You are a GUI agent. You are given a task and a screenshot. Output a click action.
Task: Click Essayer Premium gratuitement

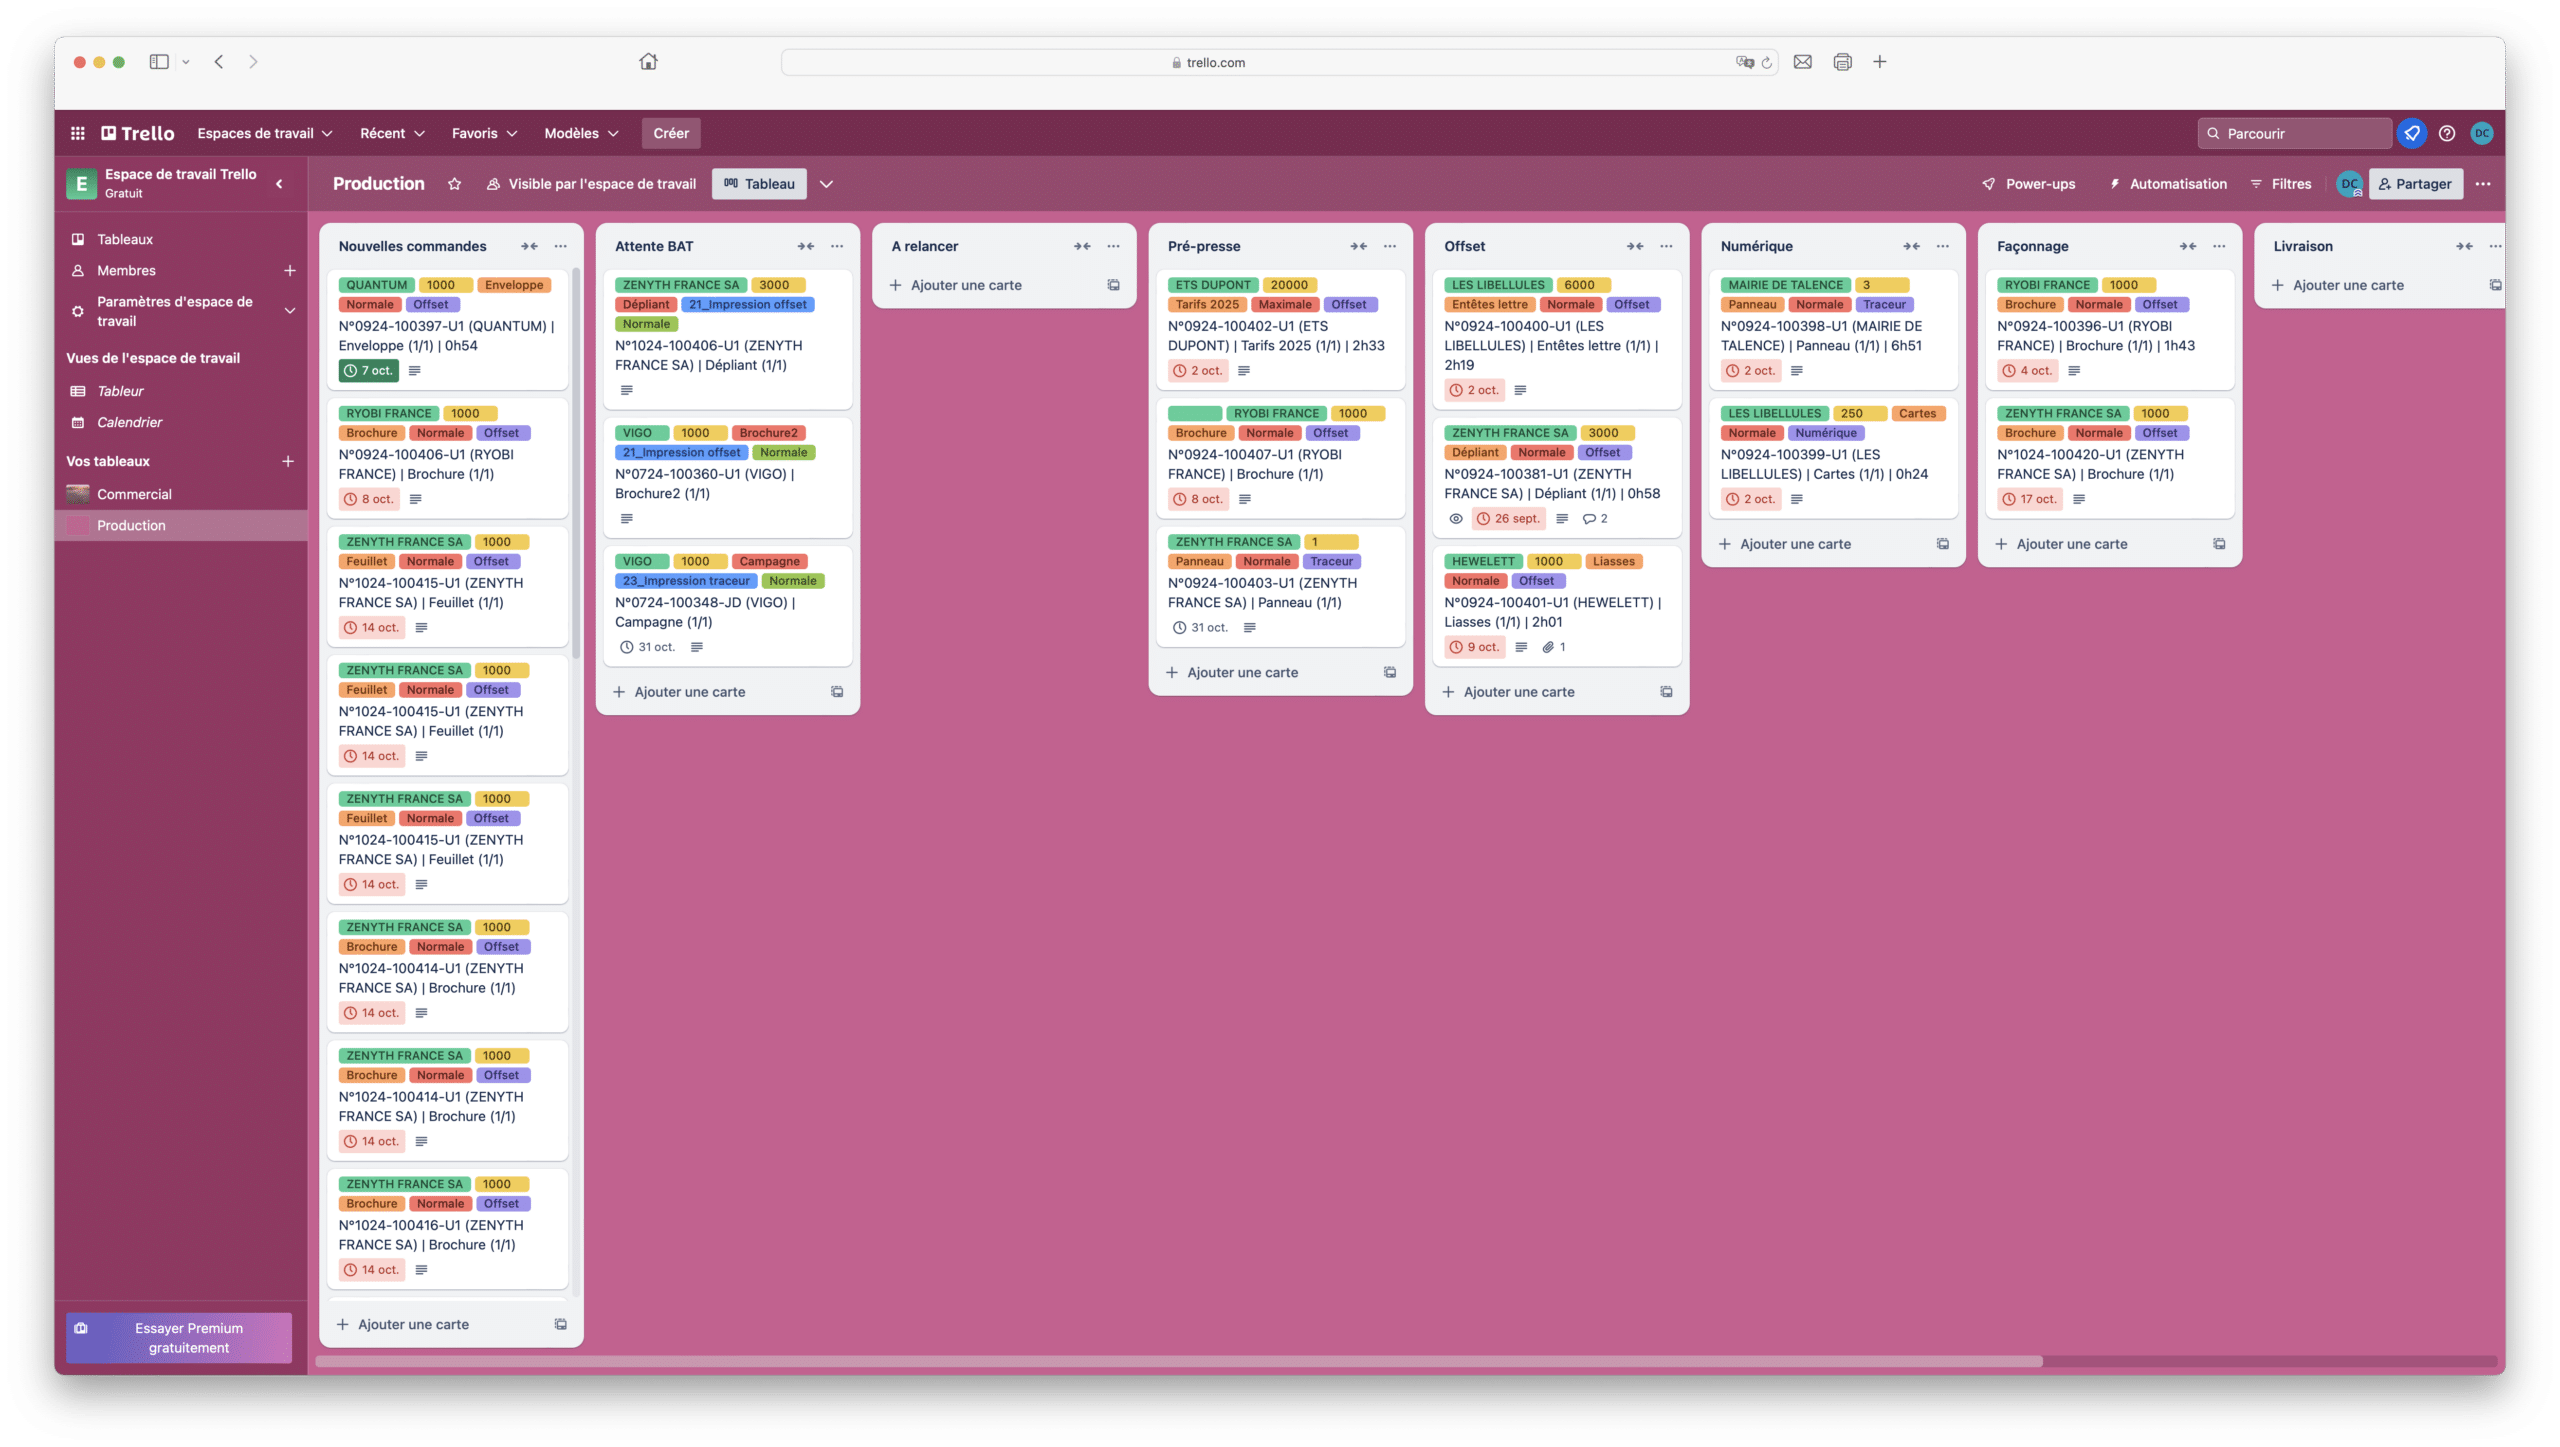tap(179, 1338)
